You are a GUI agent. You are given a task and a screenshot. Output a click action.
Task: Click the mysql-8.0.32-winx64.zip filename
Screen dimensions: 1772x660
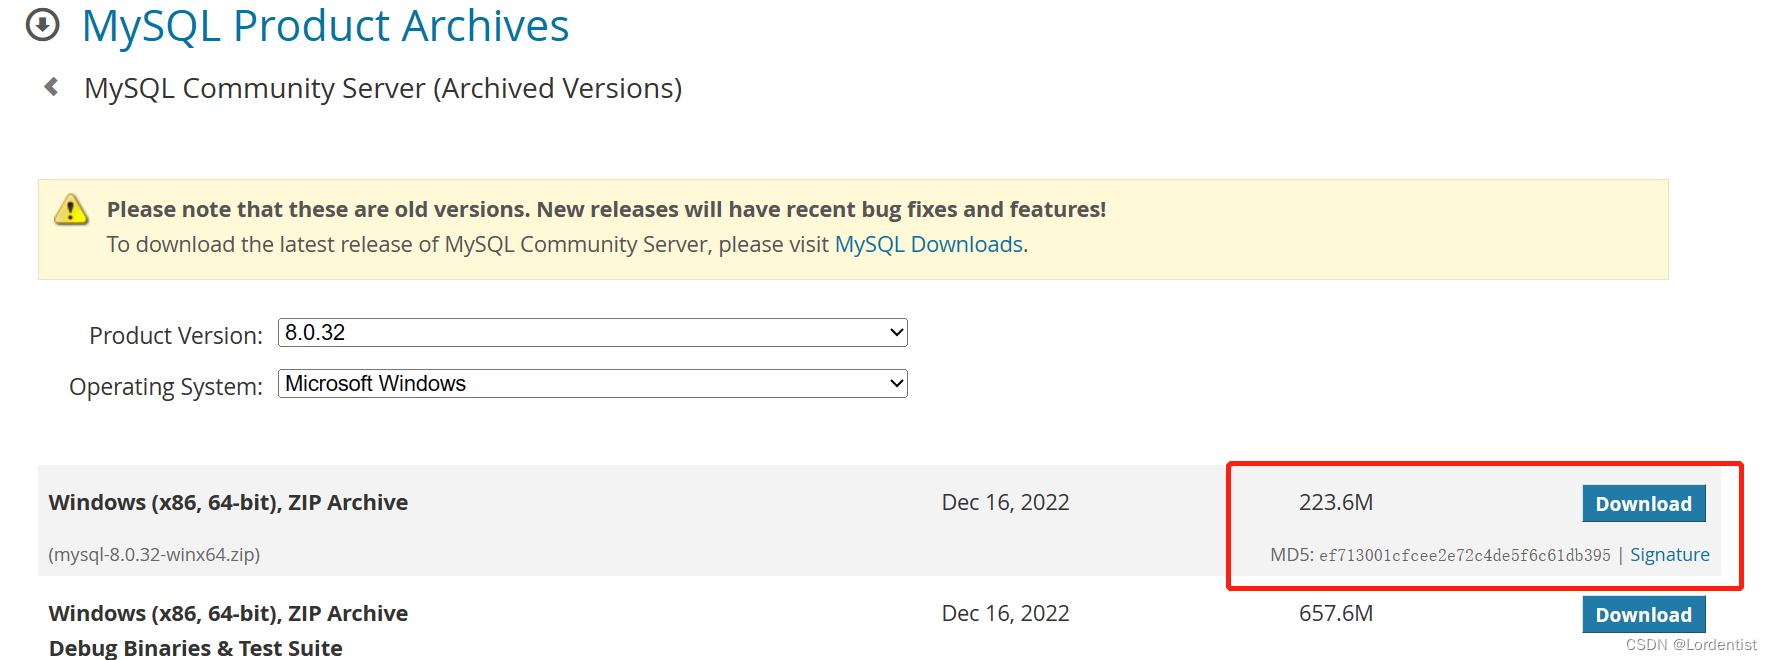point(153,554)
